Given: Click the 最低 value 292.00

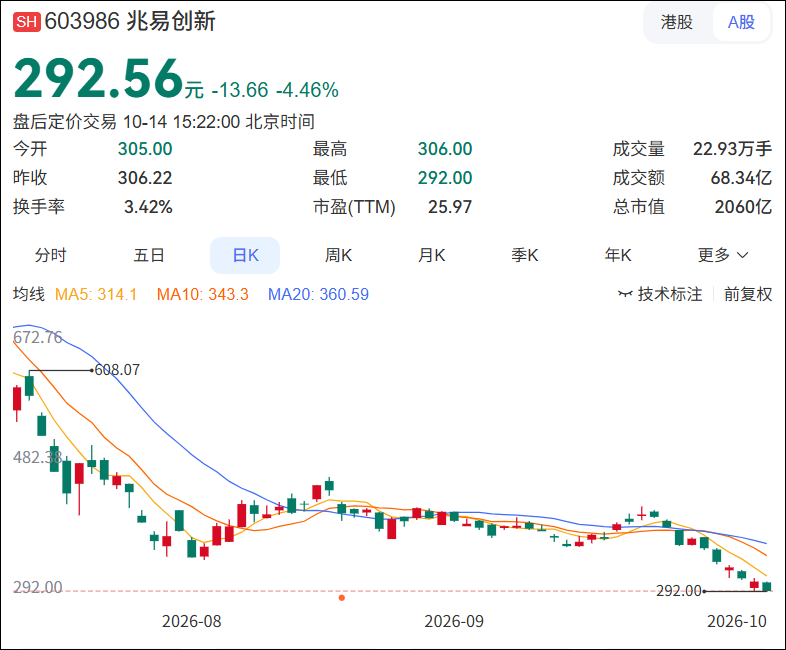Looking at the screenshot, I should pyautogui.click(x=445, y=178).
